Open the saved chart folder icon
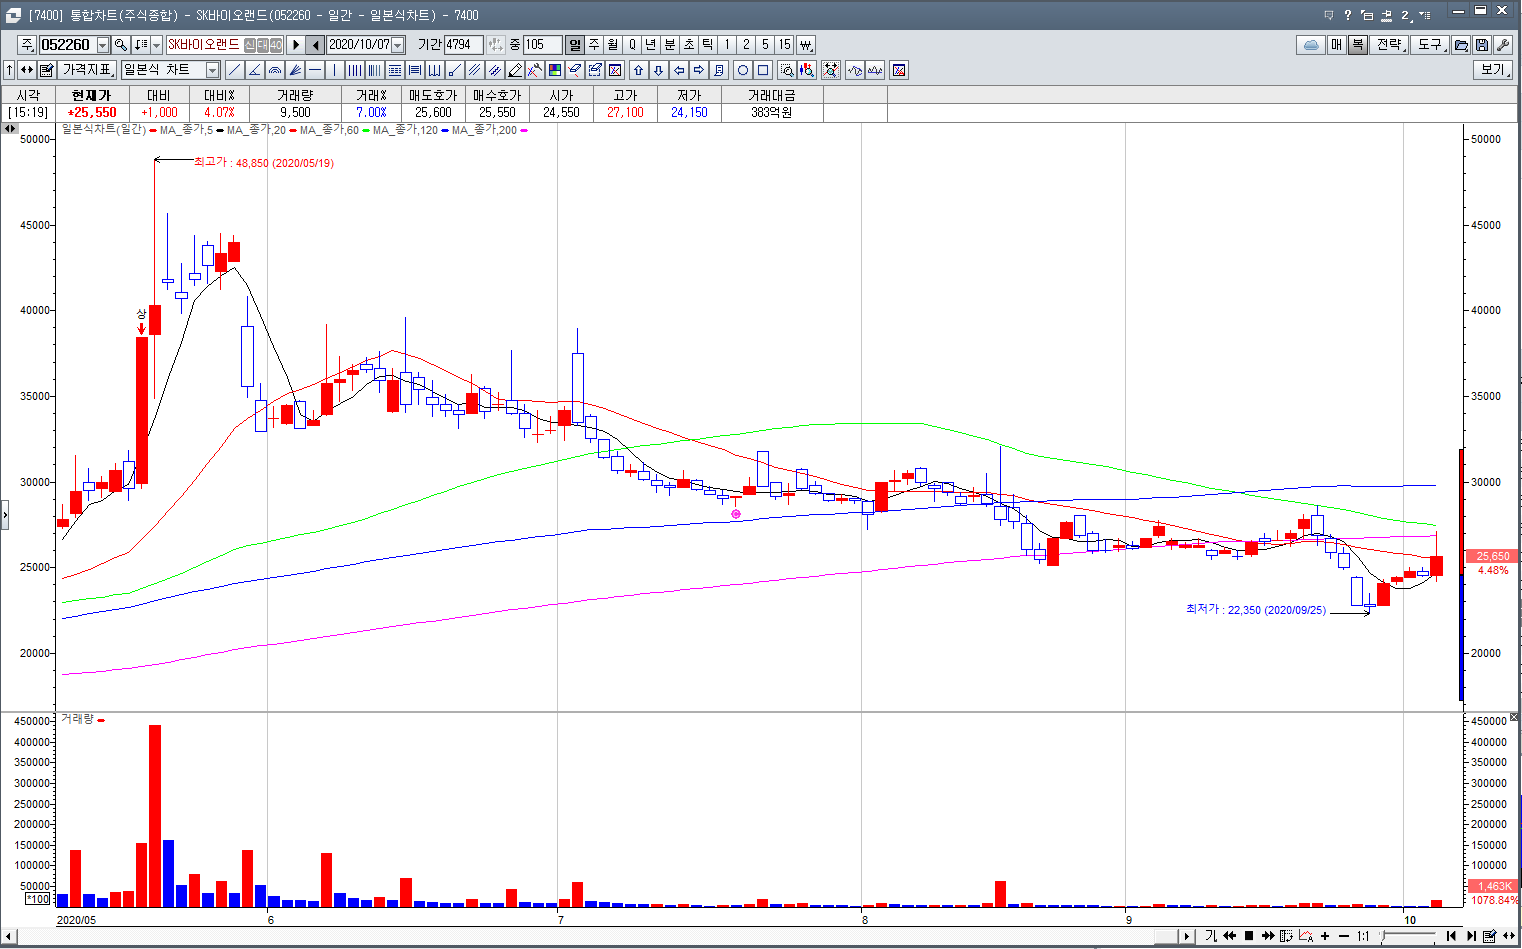 (1461, 45)
